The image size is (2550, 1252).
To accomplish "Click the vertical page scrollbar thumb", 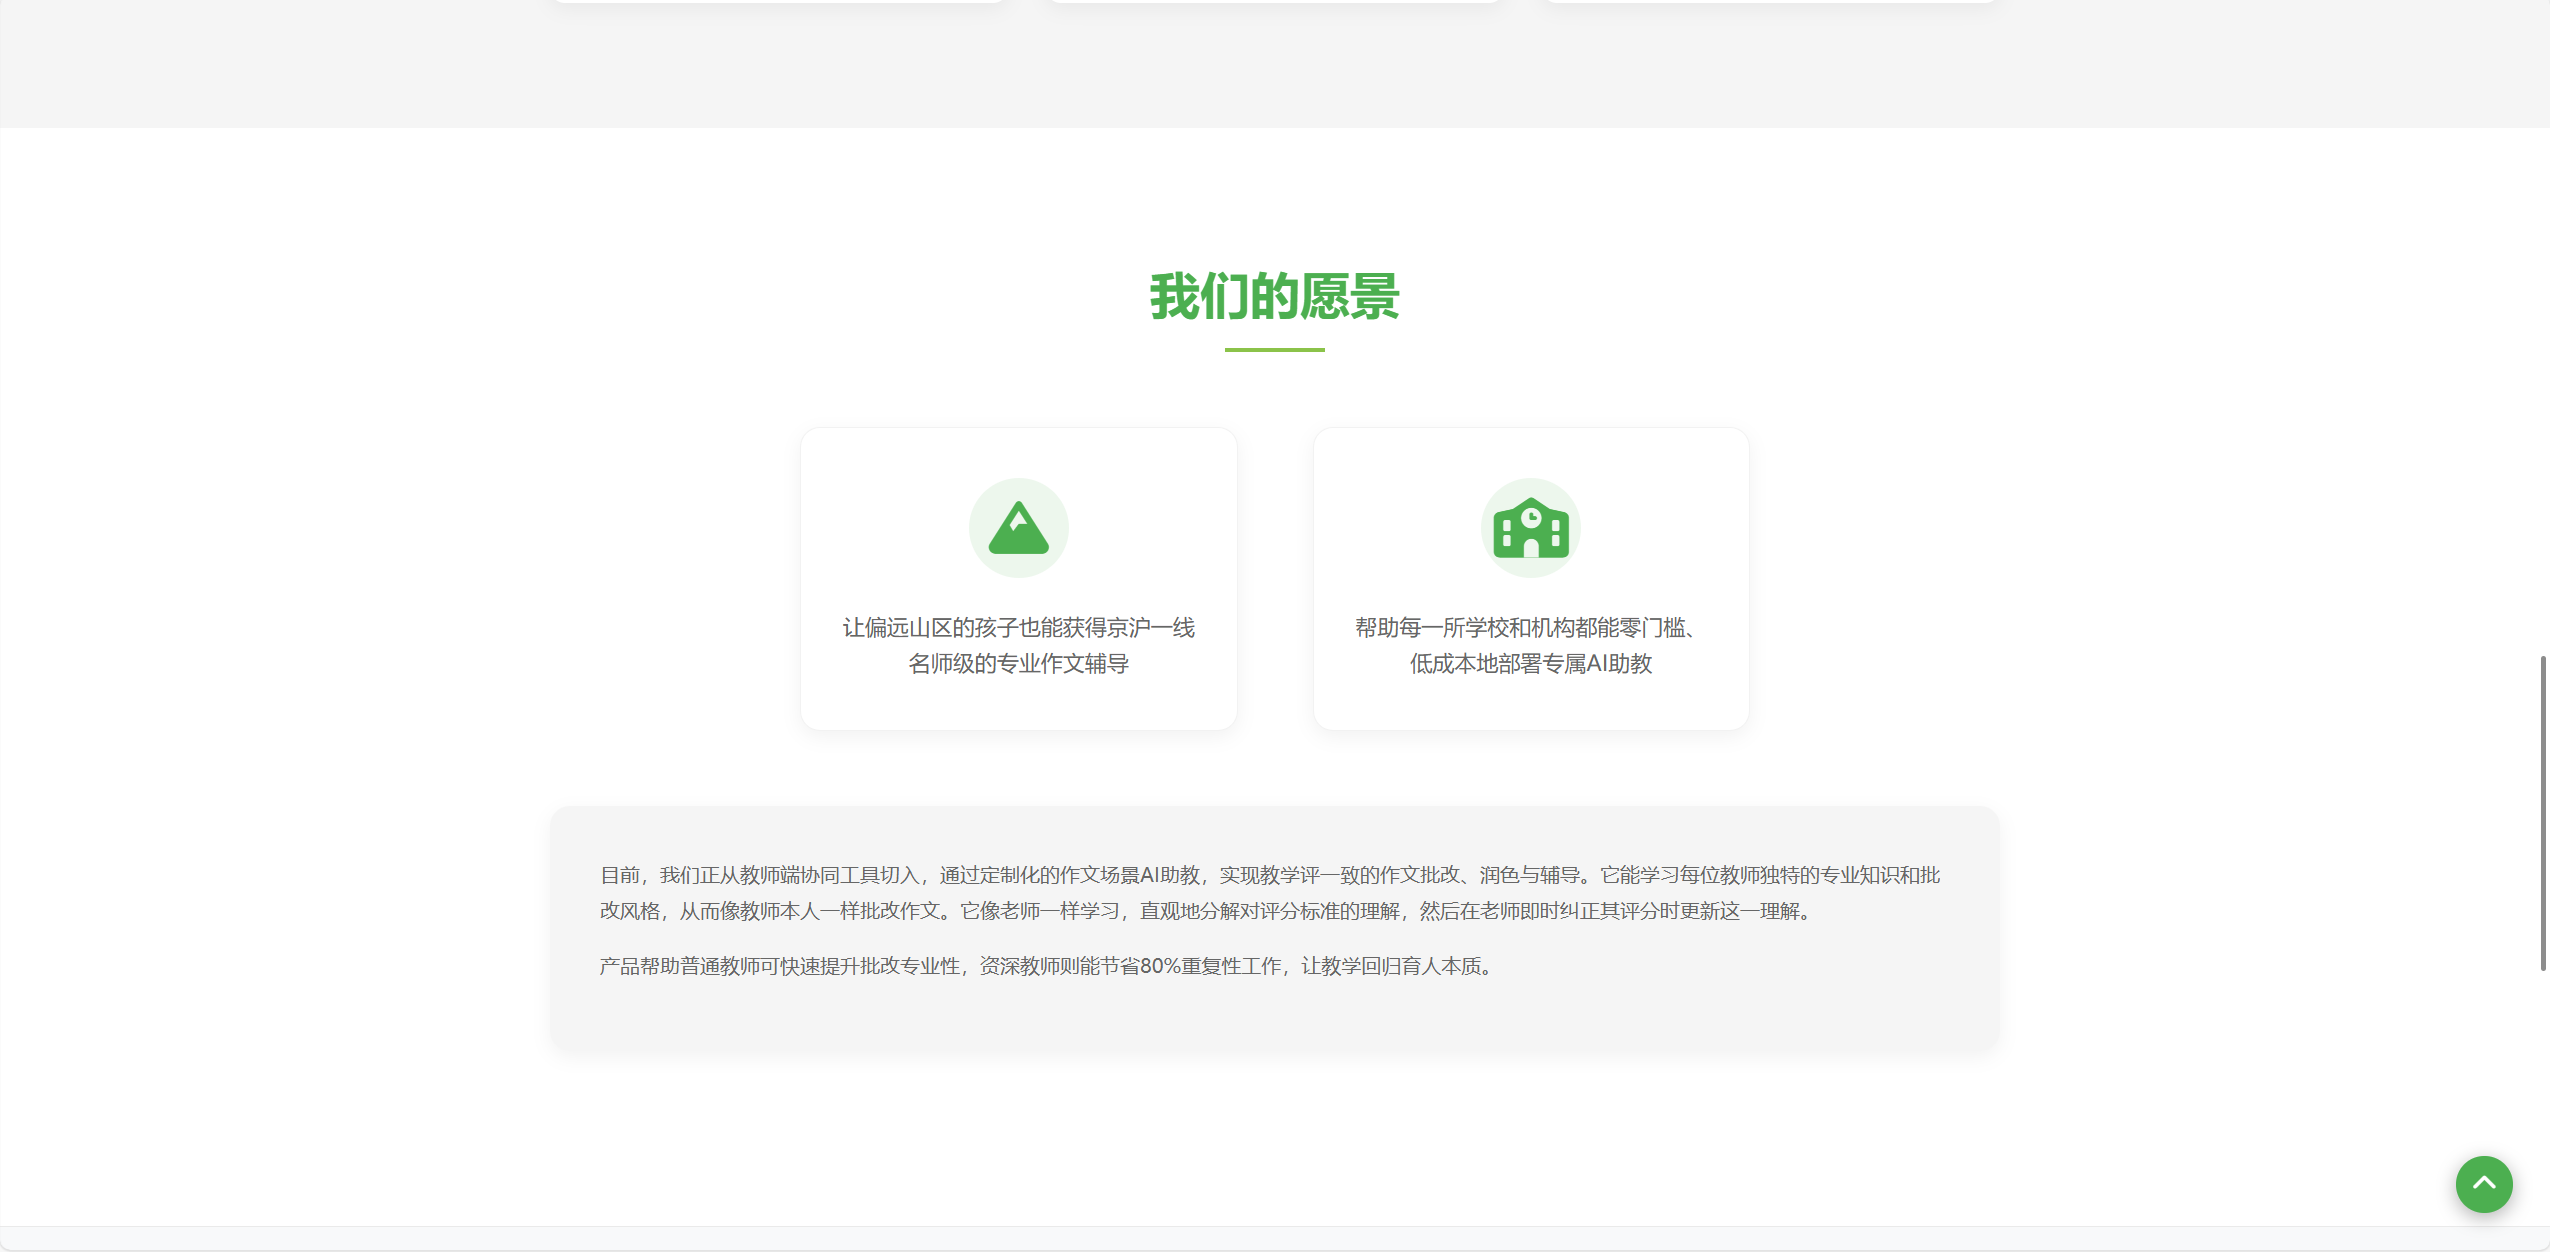I will pyautogui.click(x=2543, y=813).
